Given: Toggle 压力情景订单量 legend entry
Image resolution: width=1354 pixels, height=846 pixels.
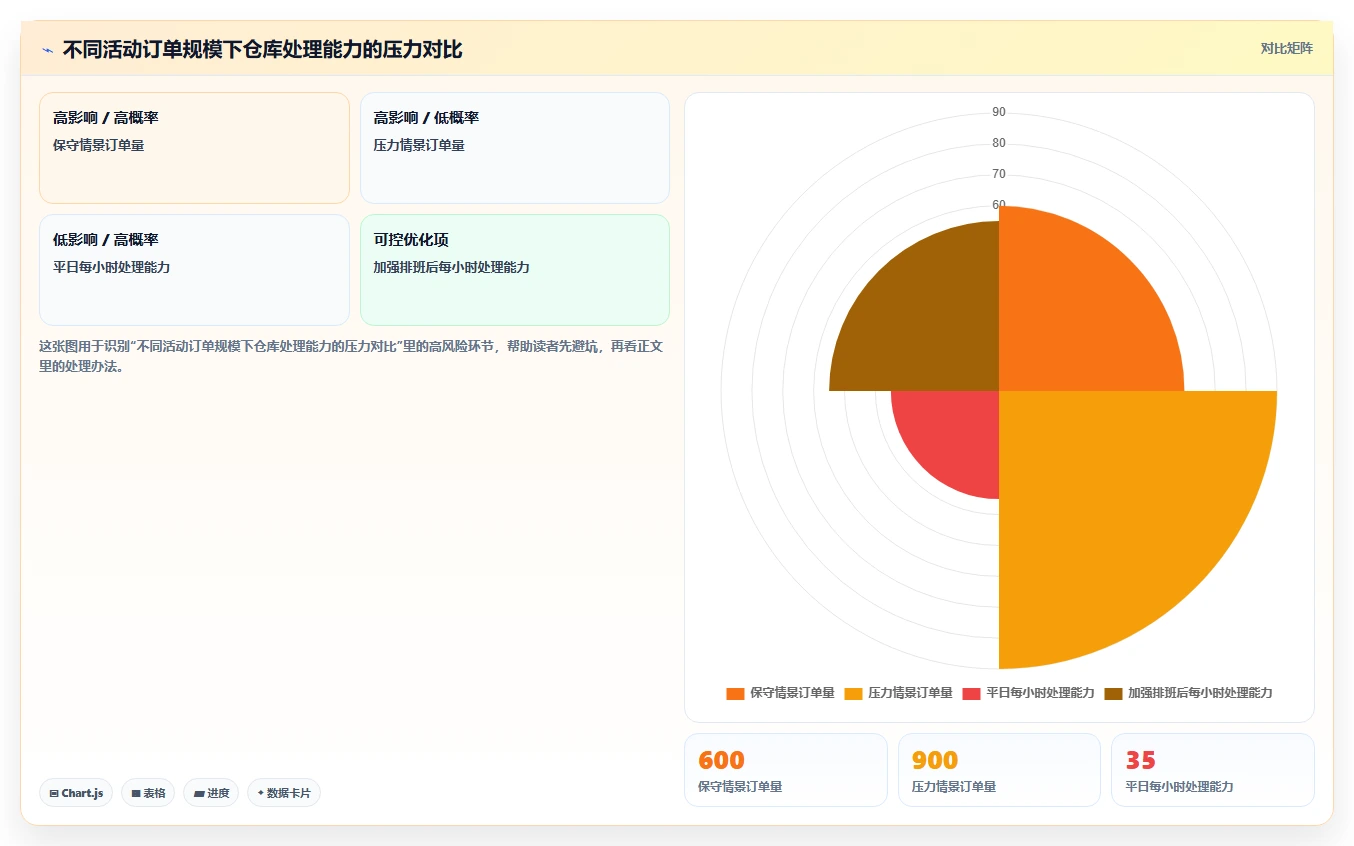Looking at the screenshot, I should coord(898,693).
